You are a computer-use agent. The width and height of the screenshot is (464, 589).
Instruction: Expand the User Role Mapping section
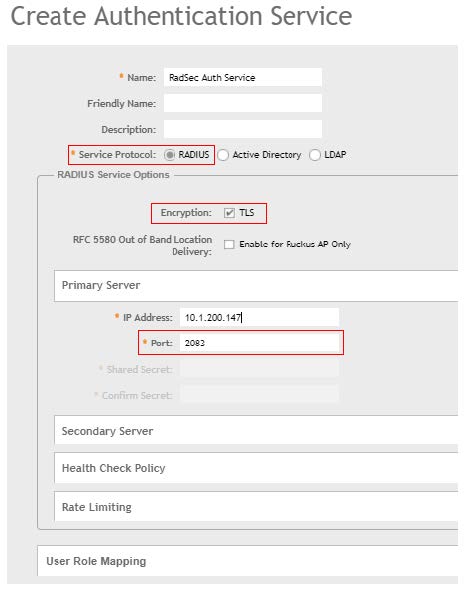248,561
